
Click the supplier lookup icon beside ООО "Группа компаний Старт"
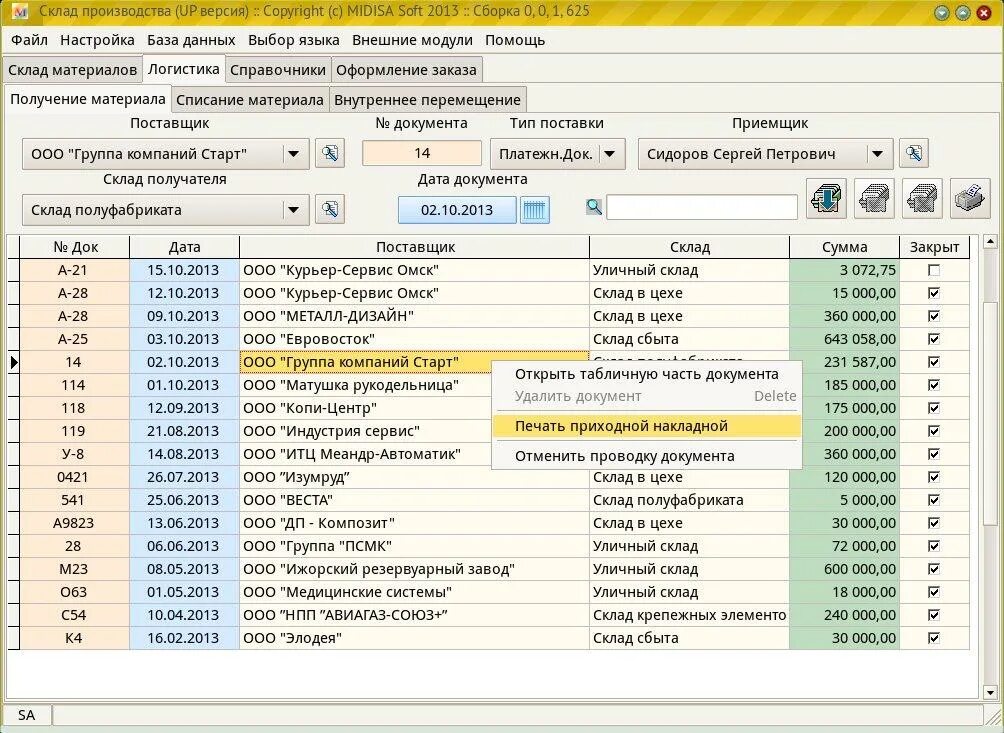[330, 154]
